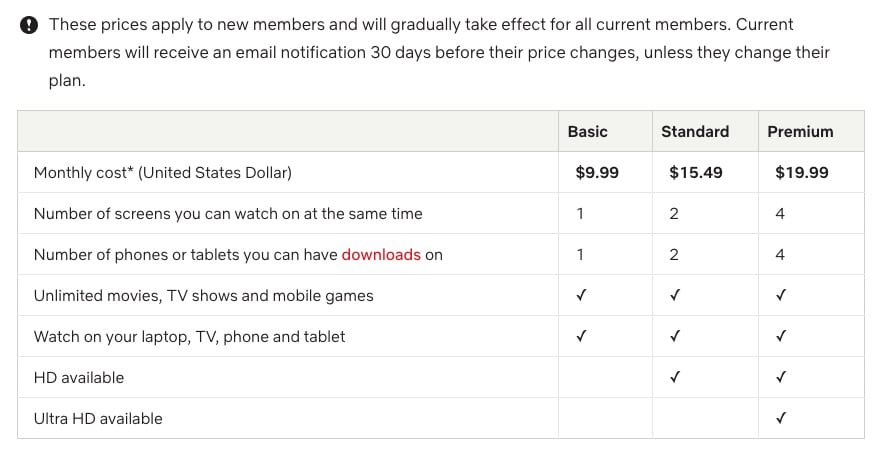Click the Basic plan $9.99 price
The height and width of the screenshot is (471, 883).
(x=597, y=173)
